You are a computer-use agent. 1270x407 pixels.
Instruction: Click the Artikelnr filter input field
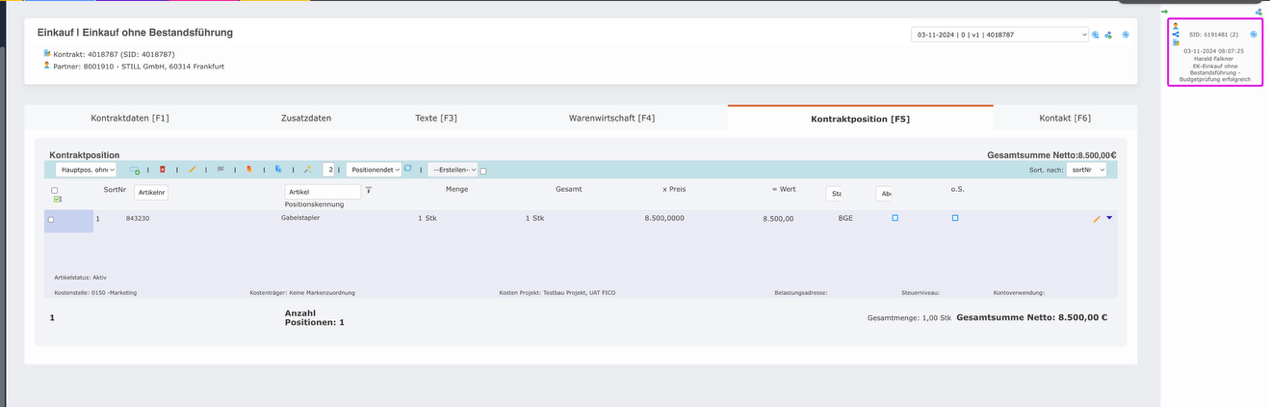[x=151, y=192]
